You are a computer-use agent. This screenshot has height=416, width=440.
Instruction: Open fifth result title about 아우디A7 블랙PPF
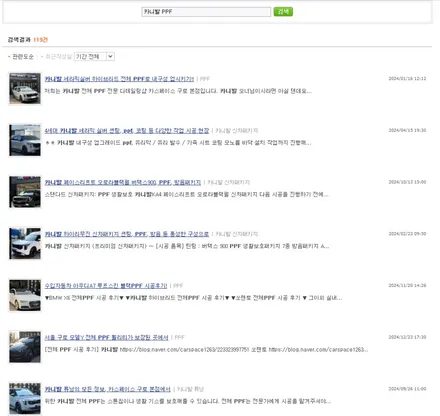pyautogui.click(x=106, y=286)
